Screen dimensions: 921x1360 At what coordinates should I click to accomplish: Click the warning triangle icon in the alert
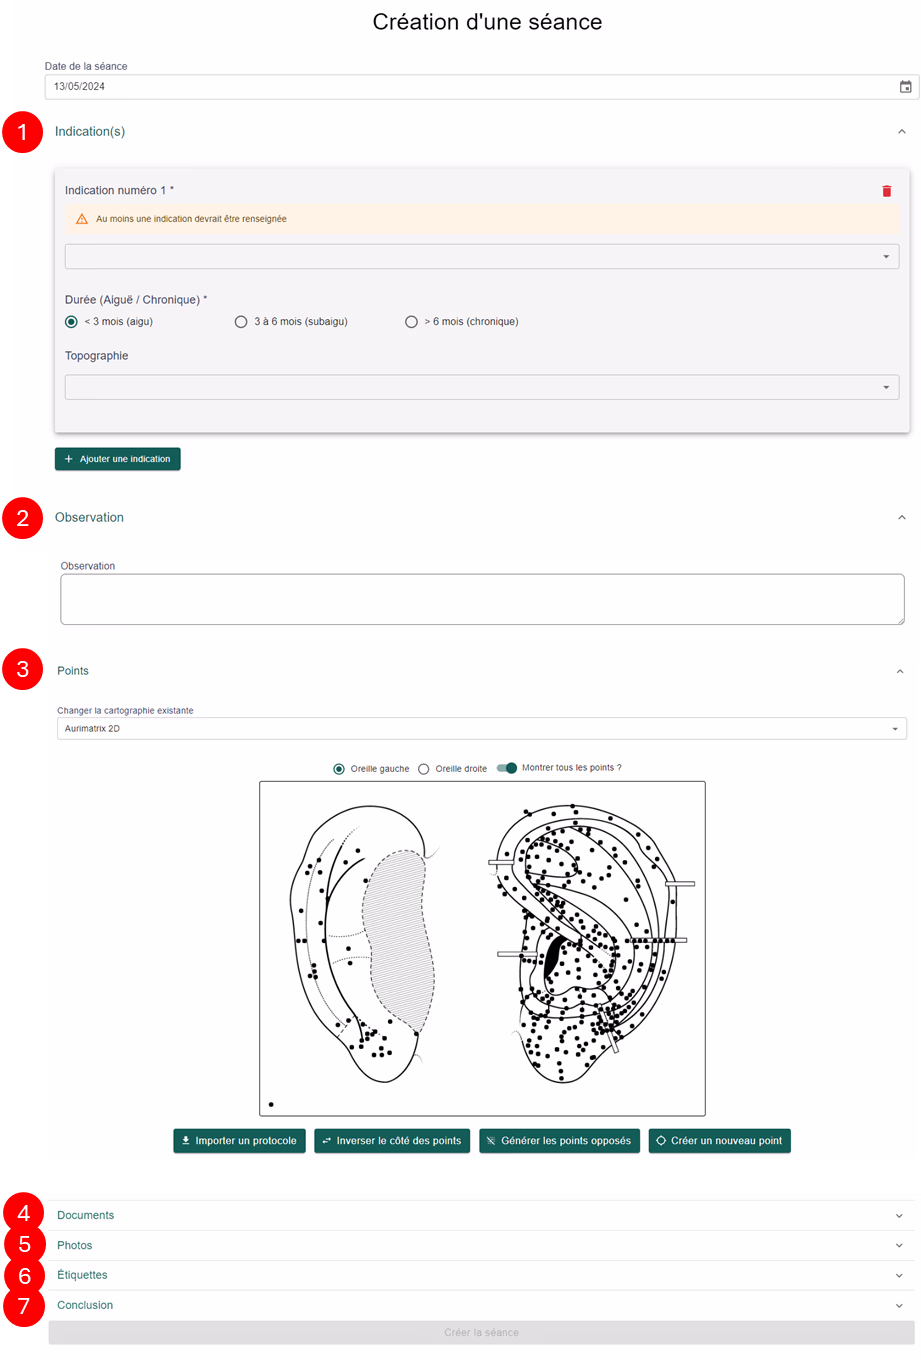82,219
